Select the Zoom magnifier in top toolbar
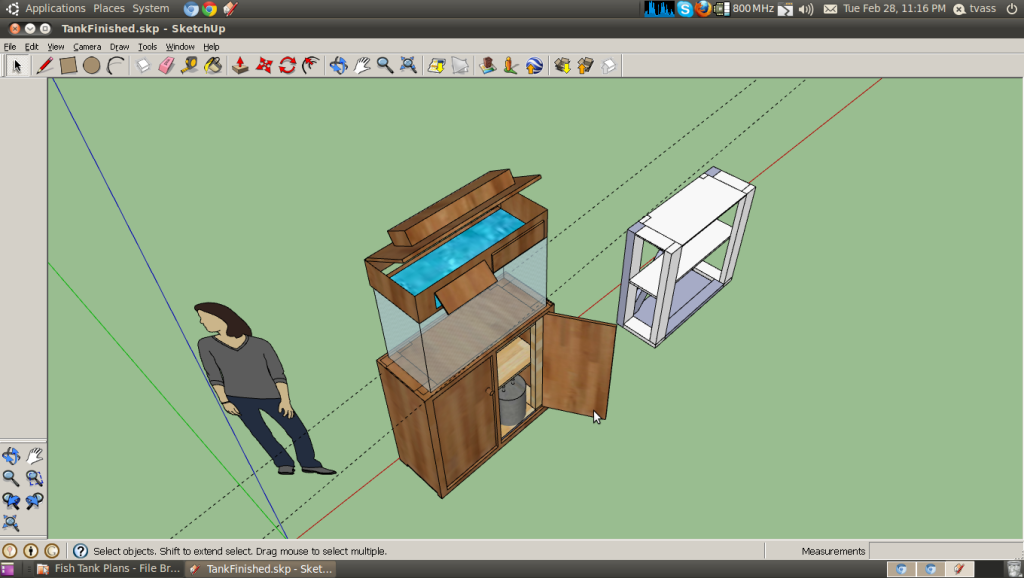 pyautogui.click(x=385, y=65)
